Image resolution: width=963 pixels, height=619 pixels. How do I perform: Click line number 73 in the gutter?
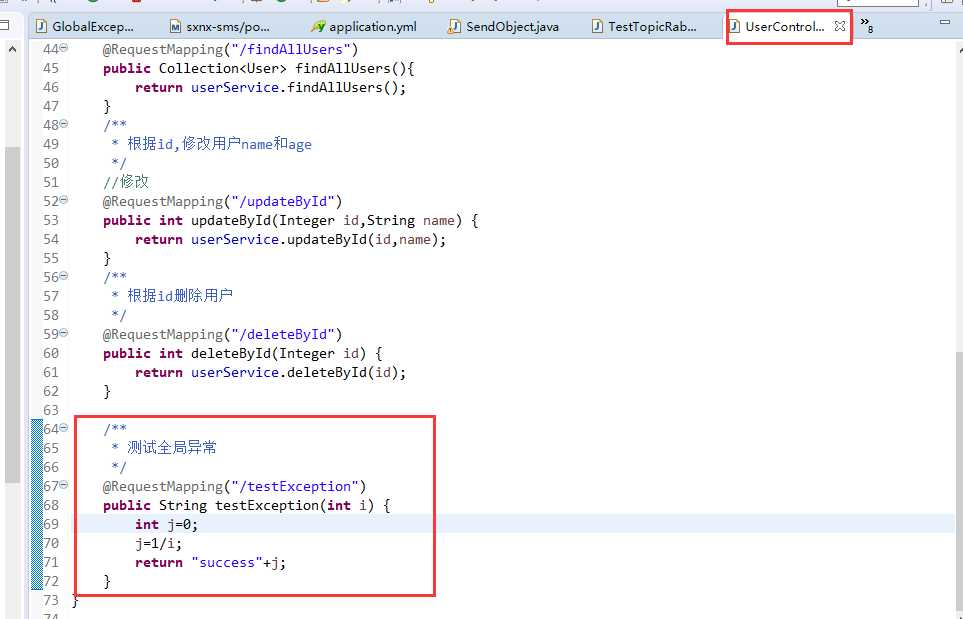tap(51, 600)
